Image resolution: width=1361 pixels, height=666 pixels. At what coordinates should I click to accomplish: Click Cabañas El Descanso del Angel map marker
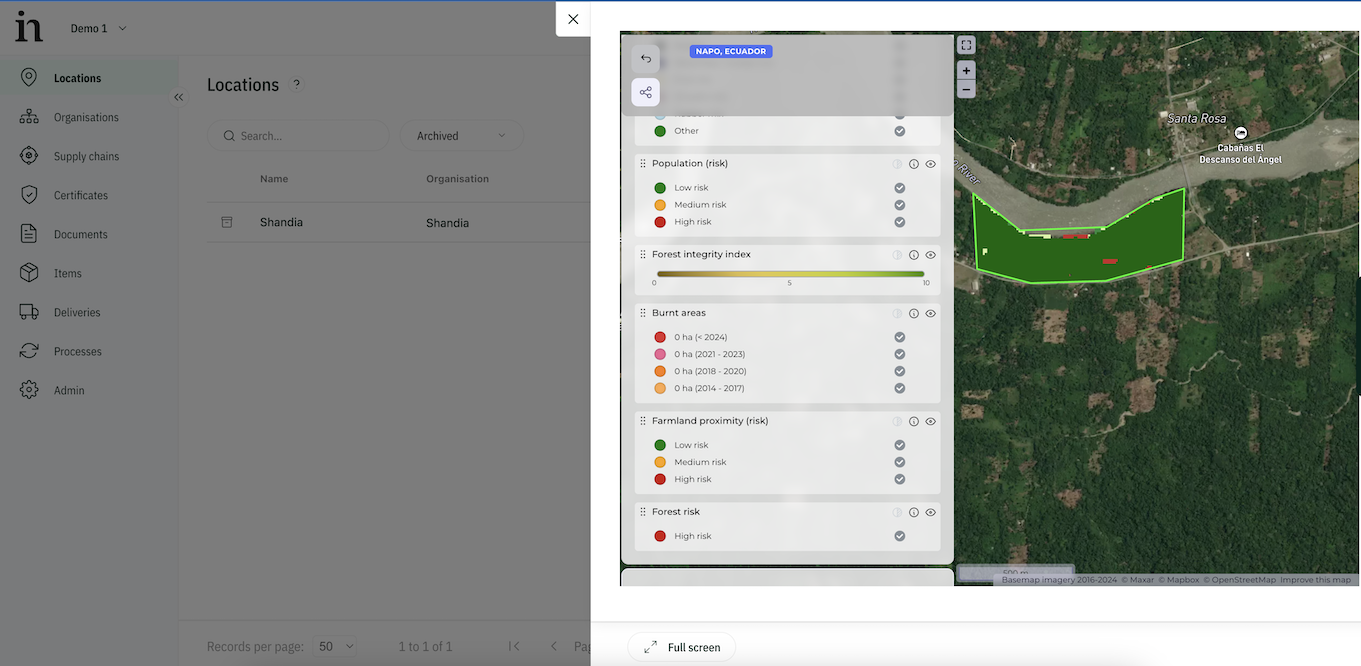(x=1240, y=133)
